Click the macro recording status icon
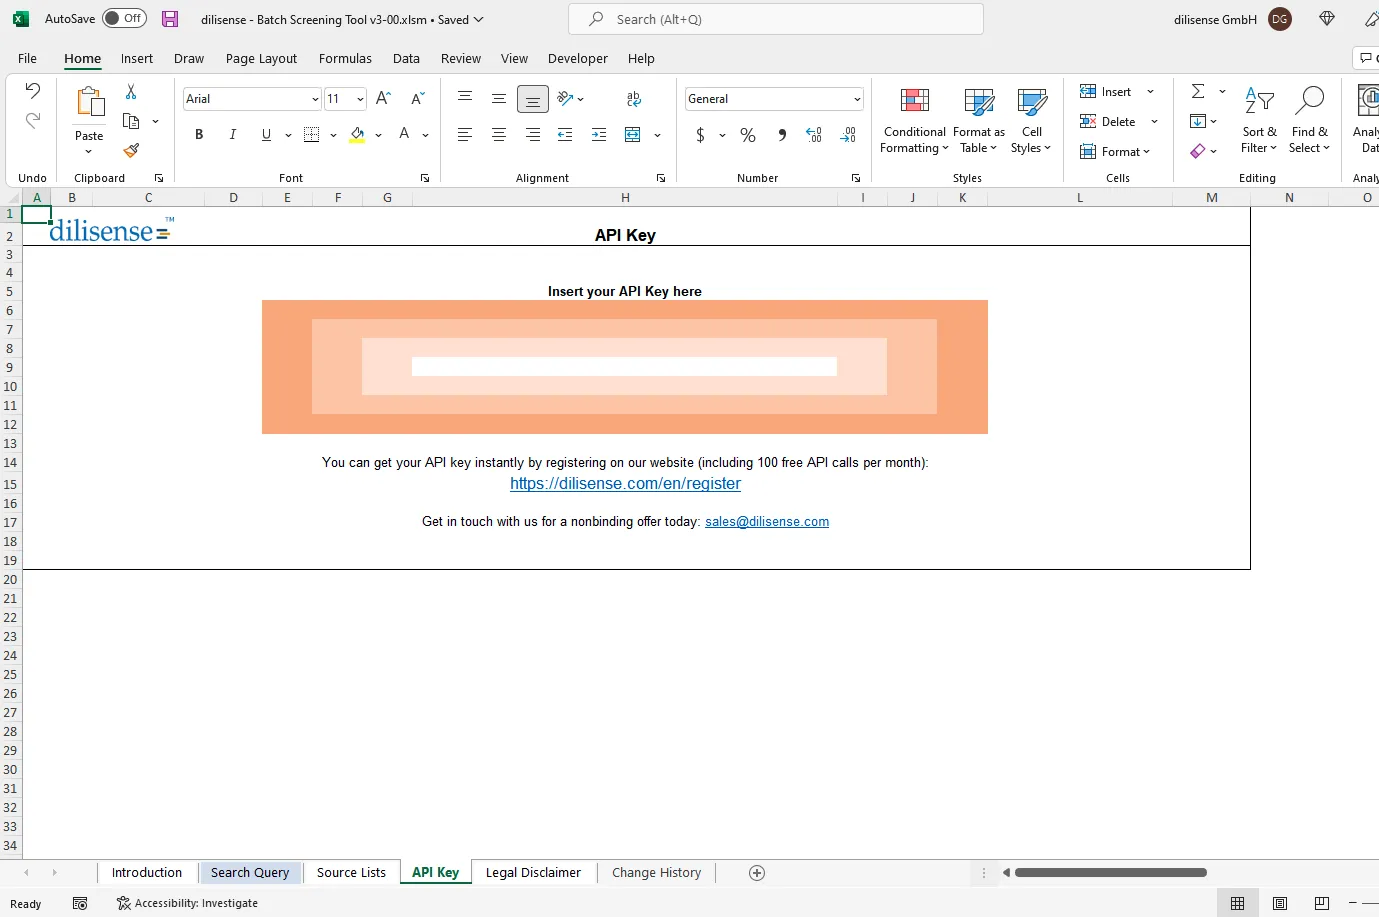 80,903
